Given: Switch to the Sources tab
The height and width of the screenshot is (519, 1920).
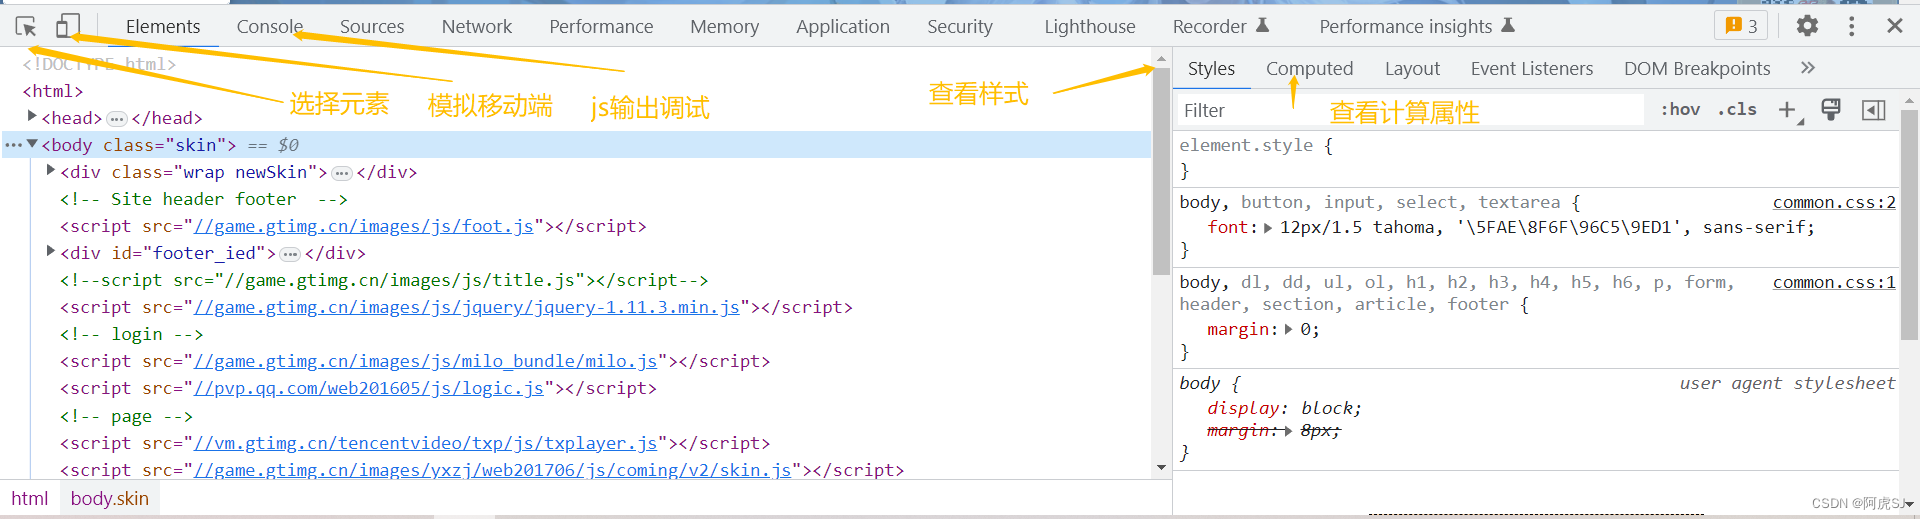Looking at the screenshot, I should click(372, 27).
